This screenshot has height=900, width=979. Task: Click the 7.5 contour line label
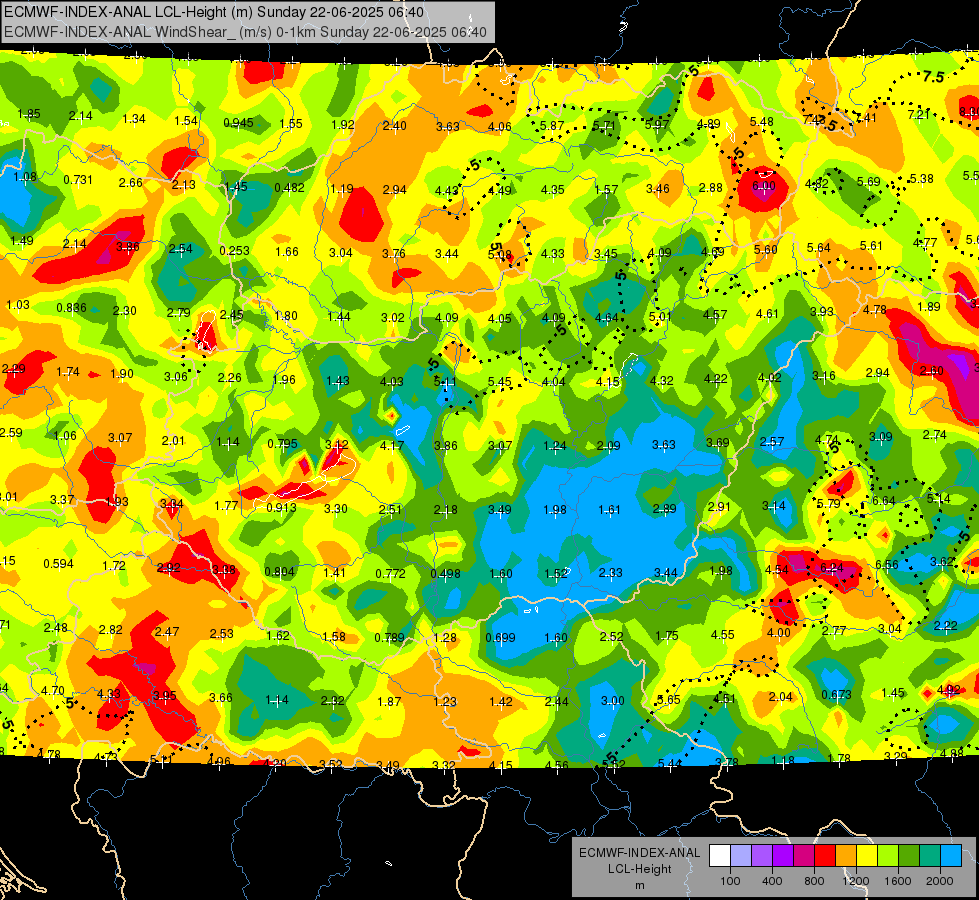(x=933, y=77)
